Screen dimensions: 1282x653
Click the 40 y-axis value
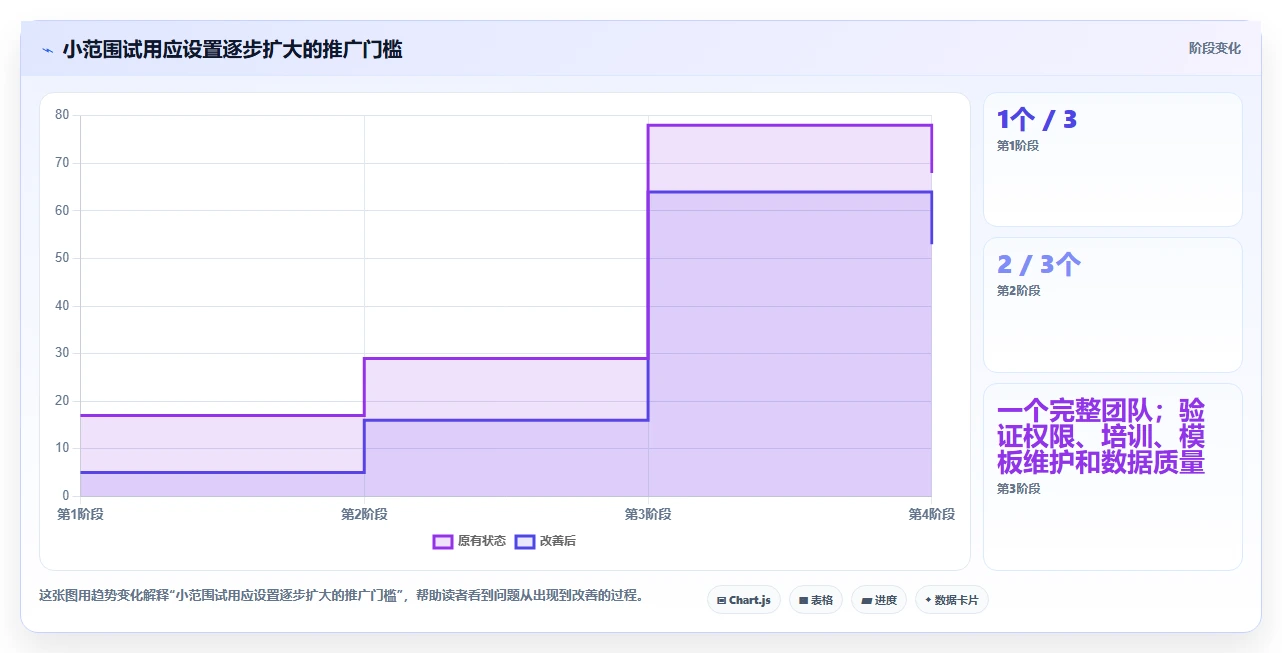point(62,305)
